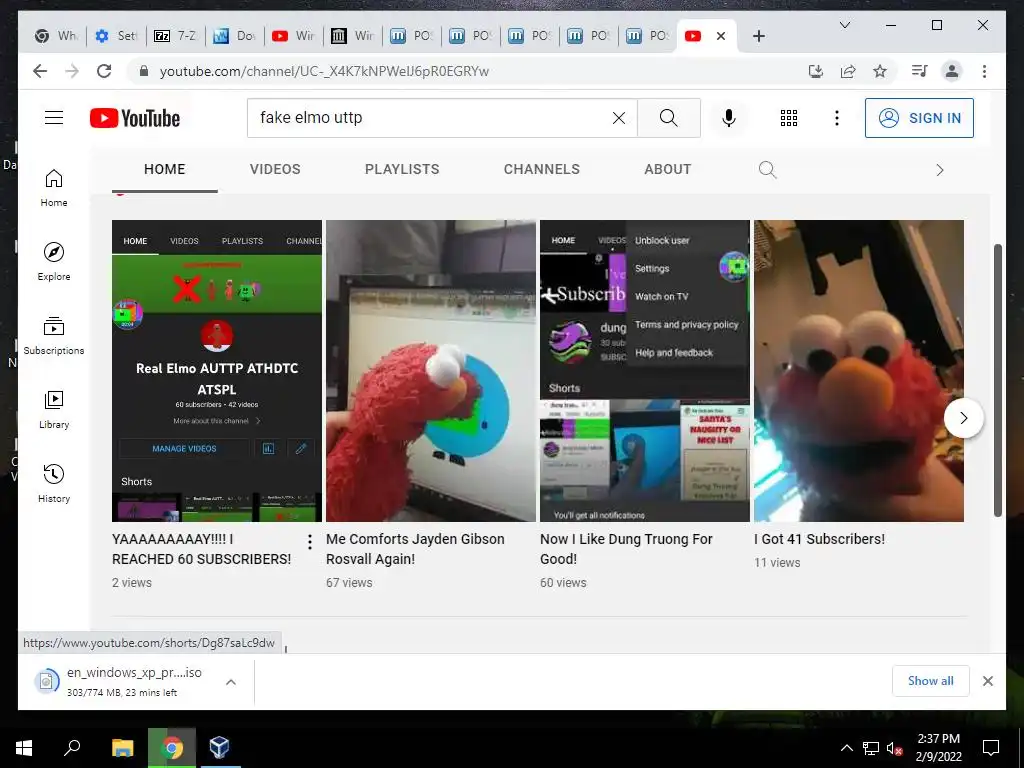Start voice search with the microphone
This screenshot has height=768, width=1024.
tap(729, 118)
